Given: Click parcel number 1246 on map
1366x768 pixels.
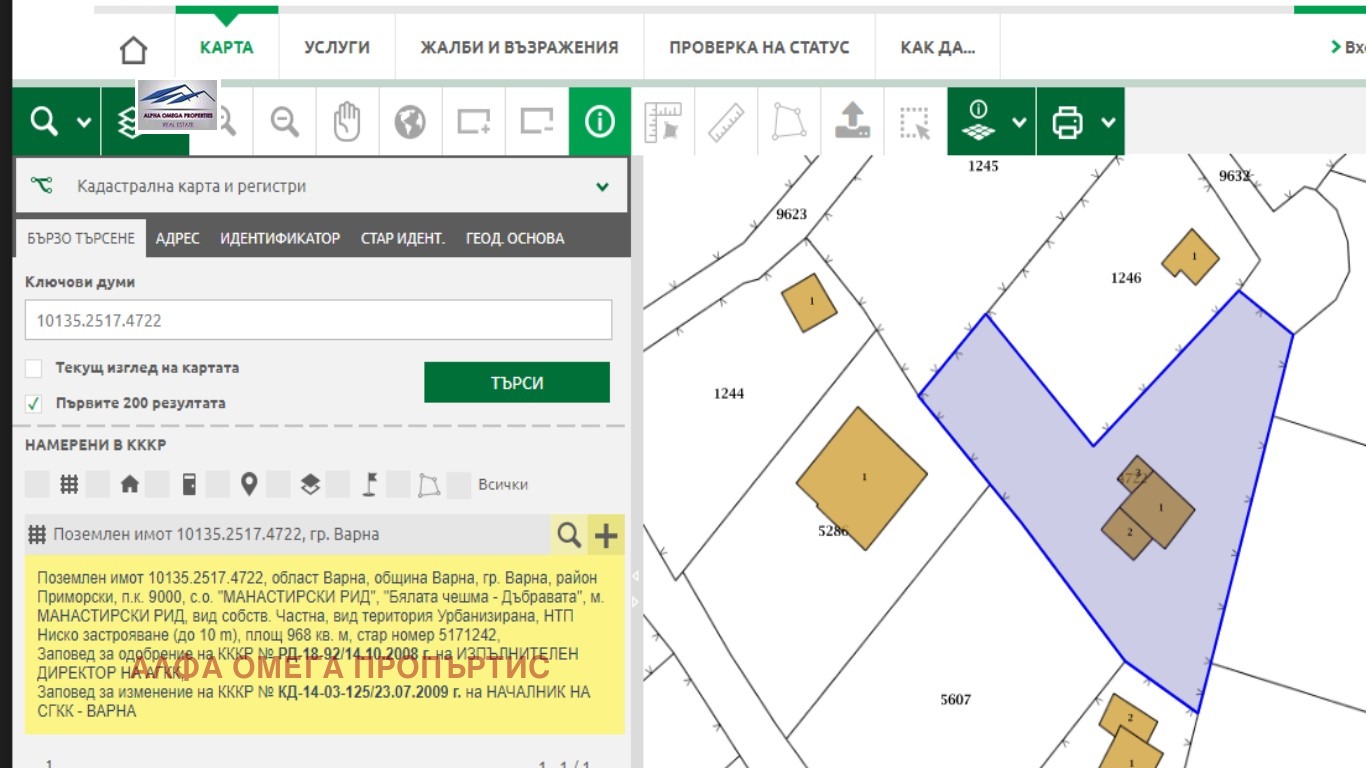Looking at the screenshot, I should pos(1126,278).
